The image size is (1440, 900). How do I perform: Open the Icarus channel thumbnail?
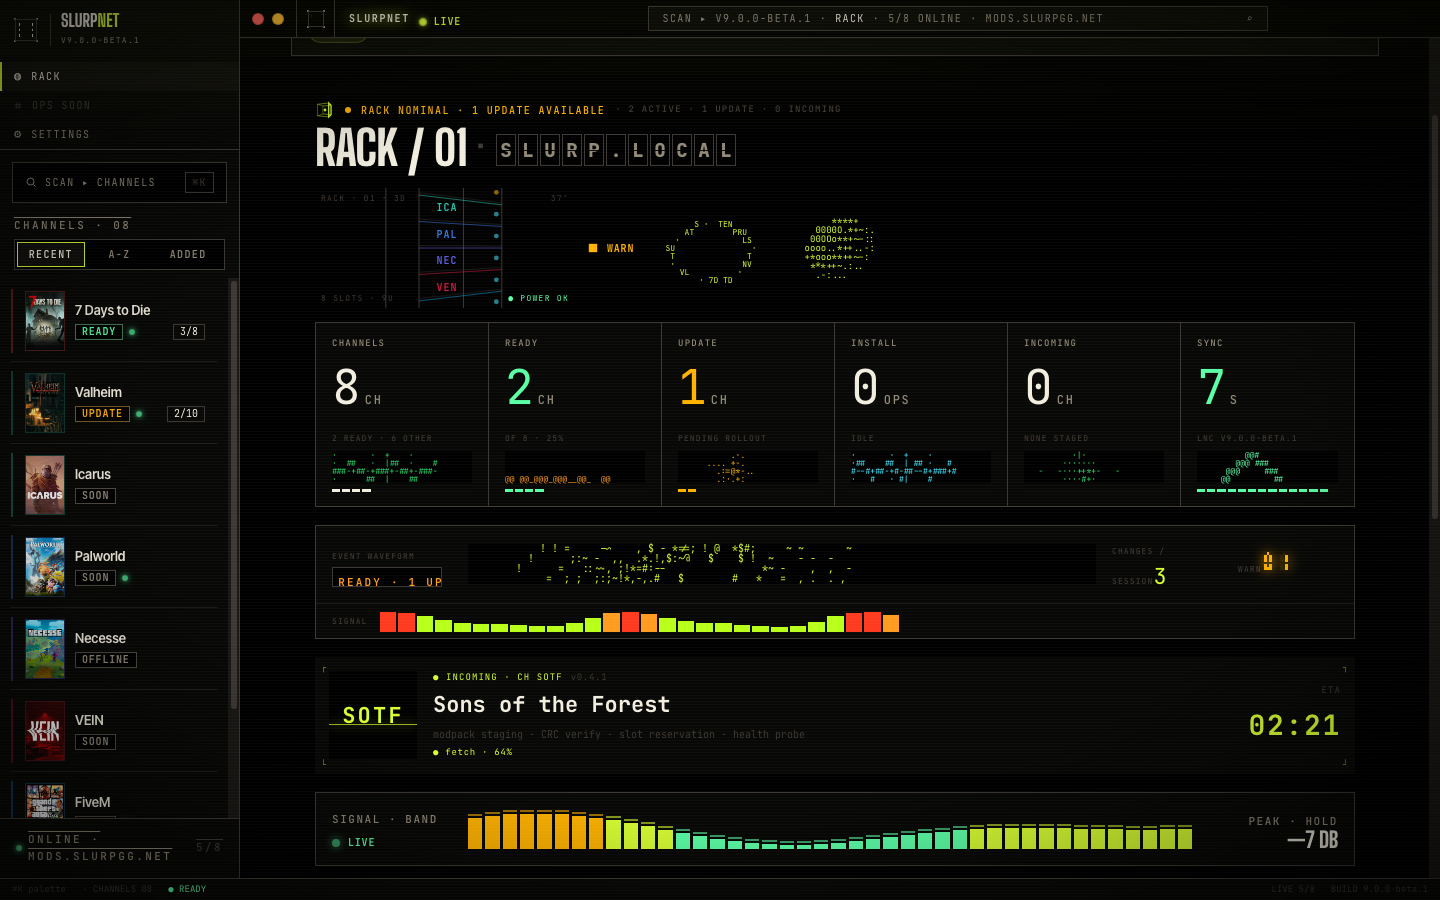coord(45,485)
